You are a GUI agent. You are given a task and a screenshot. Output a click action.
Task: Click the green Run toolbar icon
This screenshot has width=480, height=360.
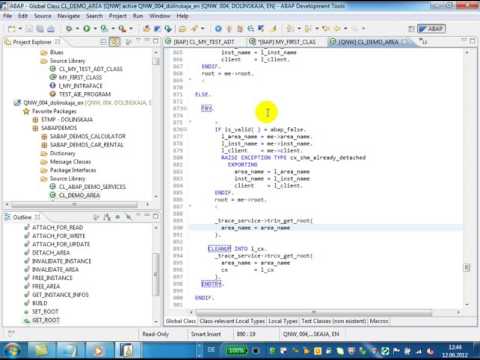tap(87, 29)
